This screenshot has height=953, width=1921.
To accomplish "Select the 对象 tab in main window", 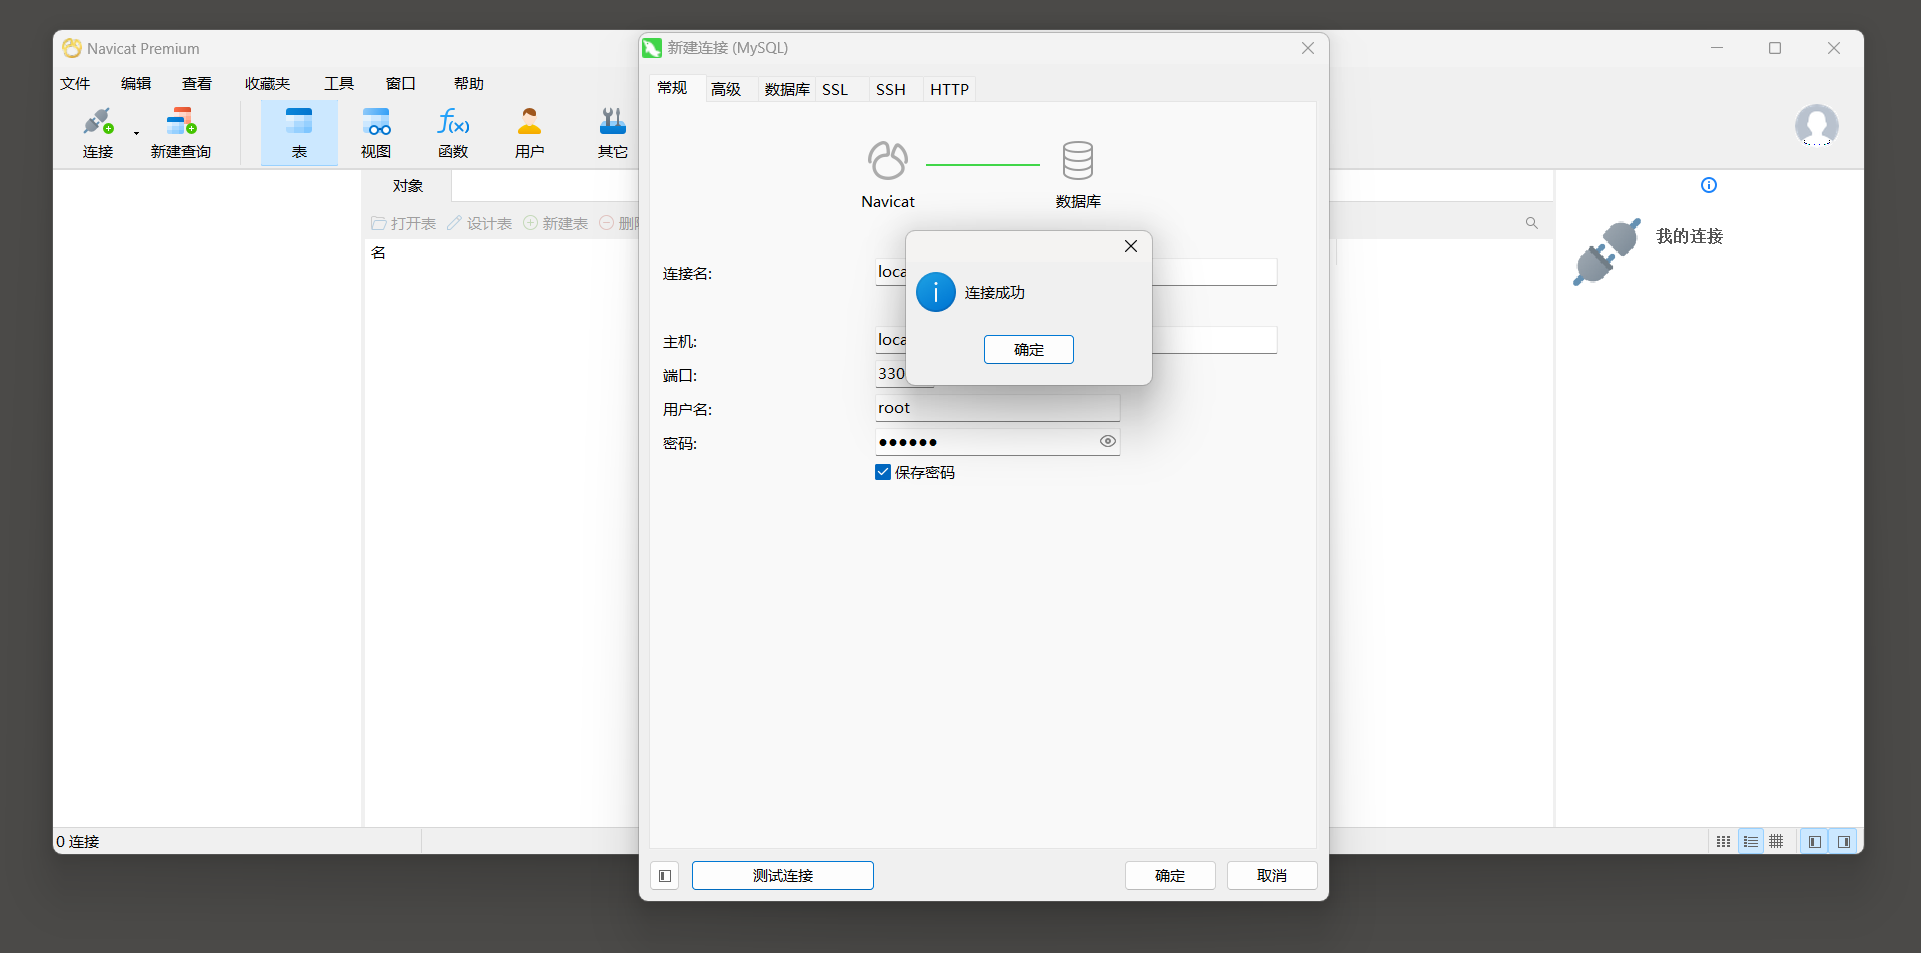I will pyautogui.click(x=408, y=186).
